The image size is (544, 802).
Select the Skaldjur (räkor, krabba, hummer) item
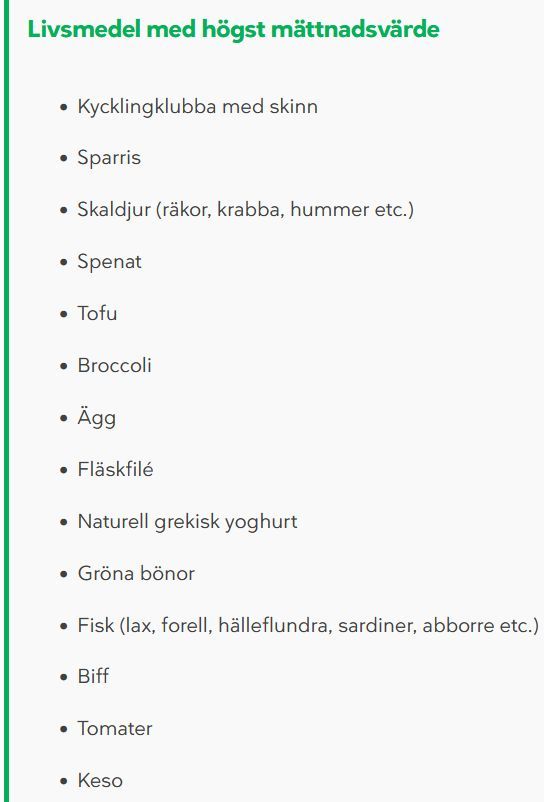pos(245,210)
